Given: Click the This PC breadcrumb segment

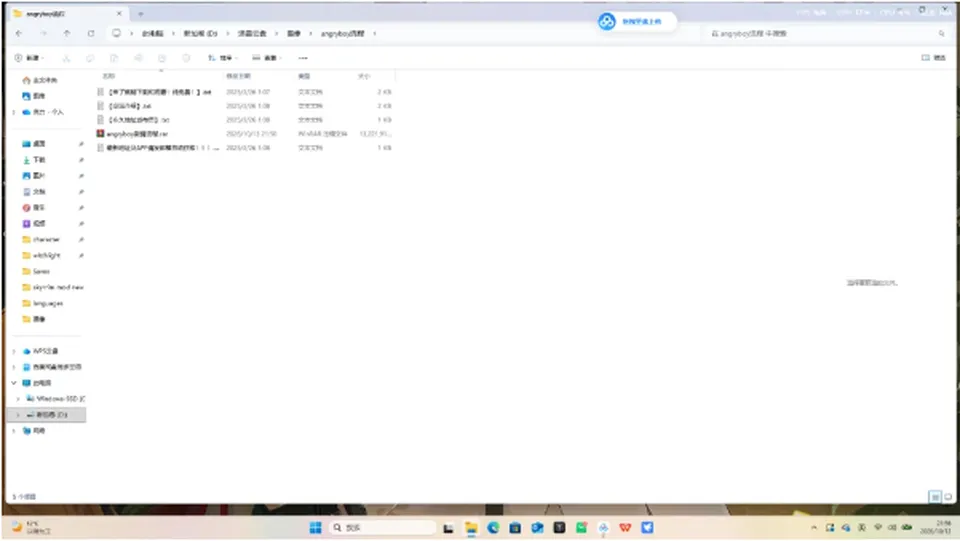Looking at the screenshot, I should [153, 34].
